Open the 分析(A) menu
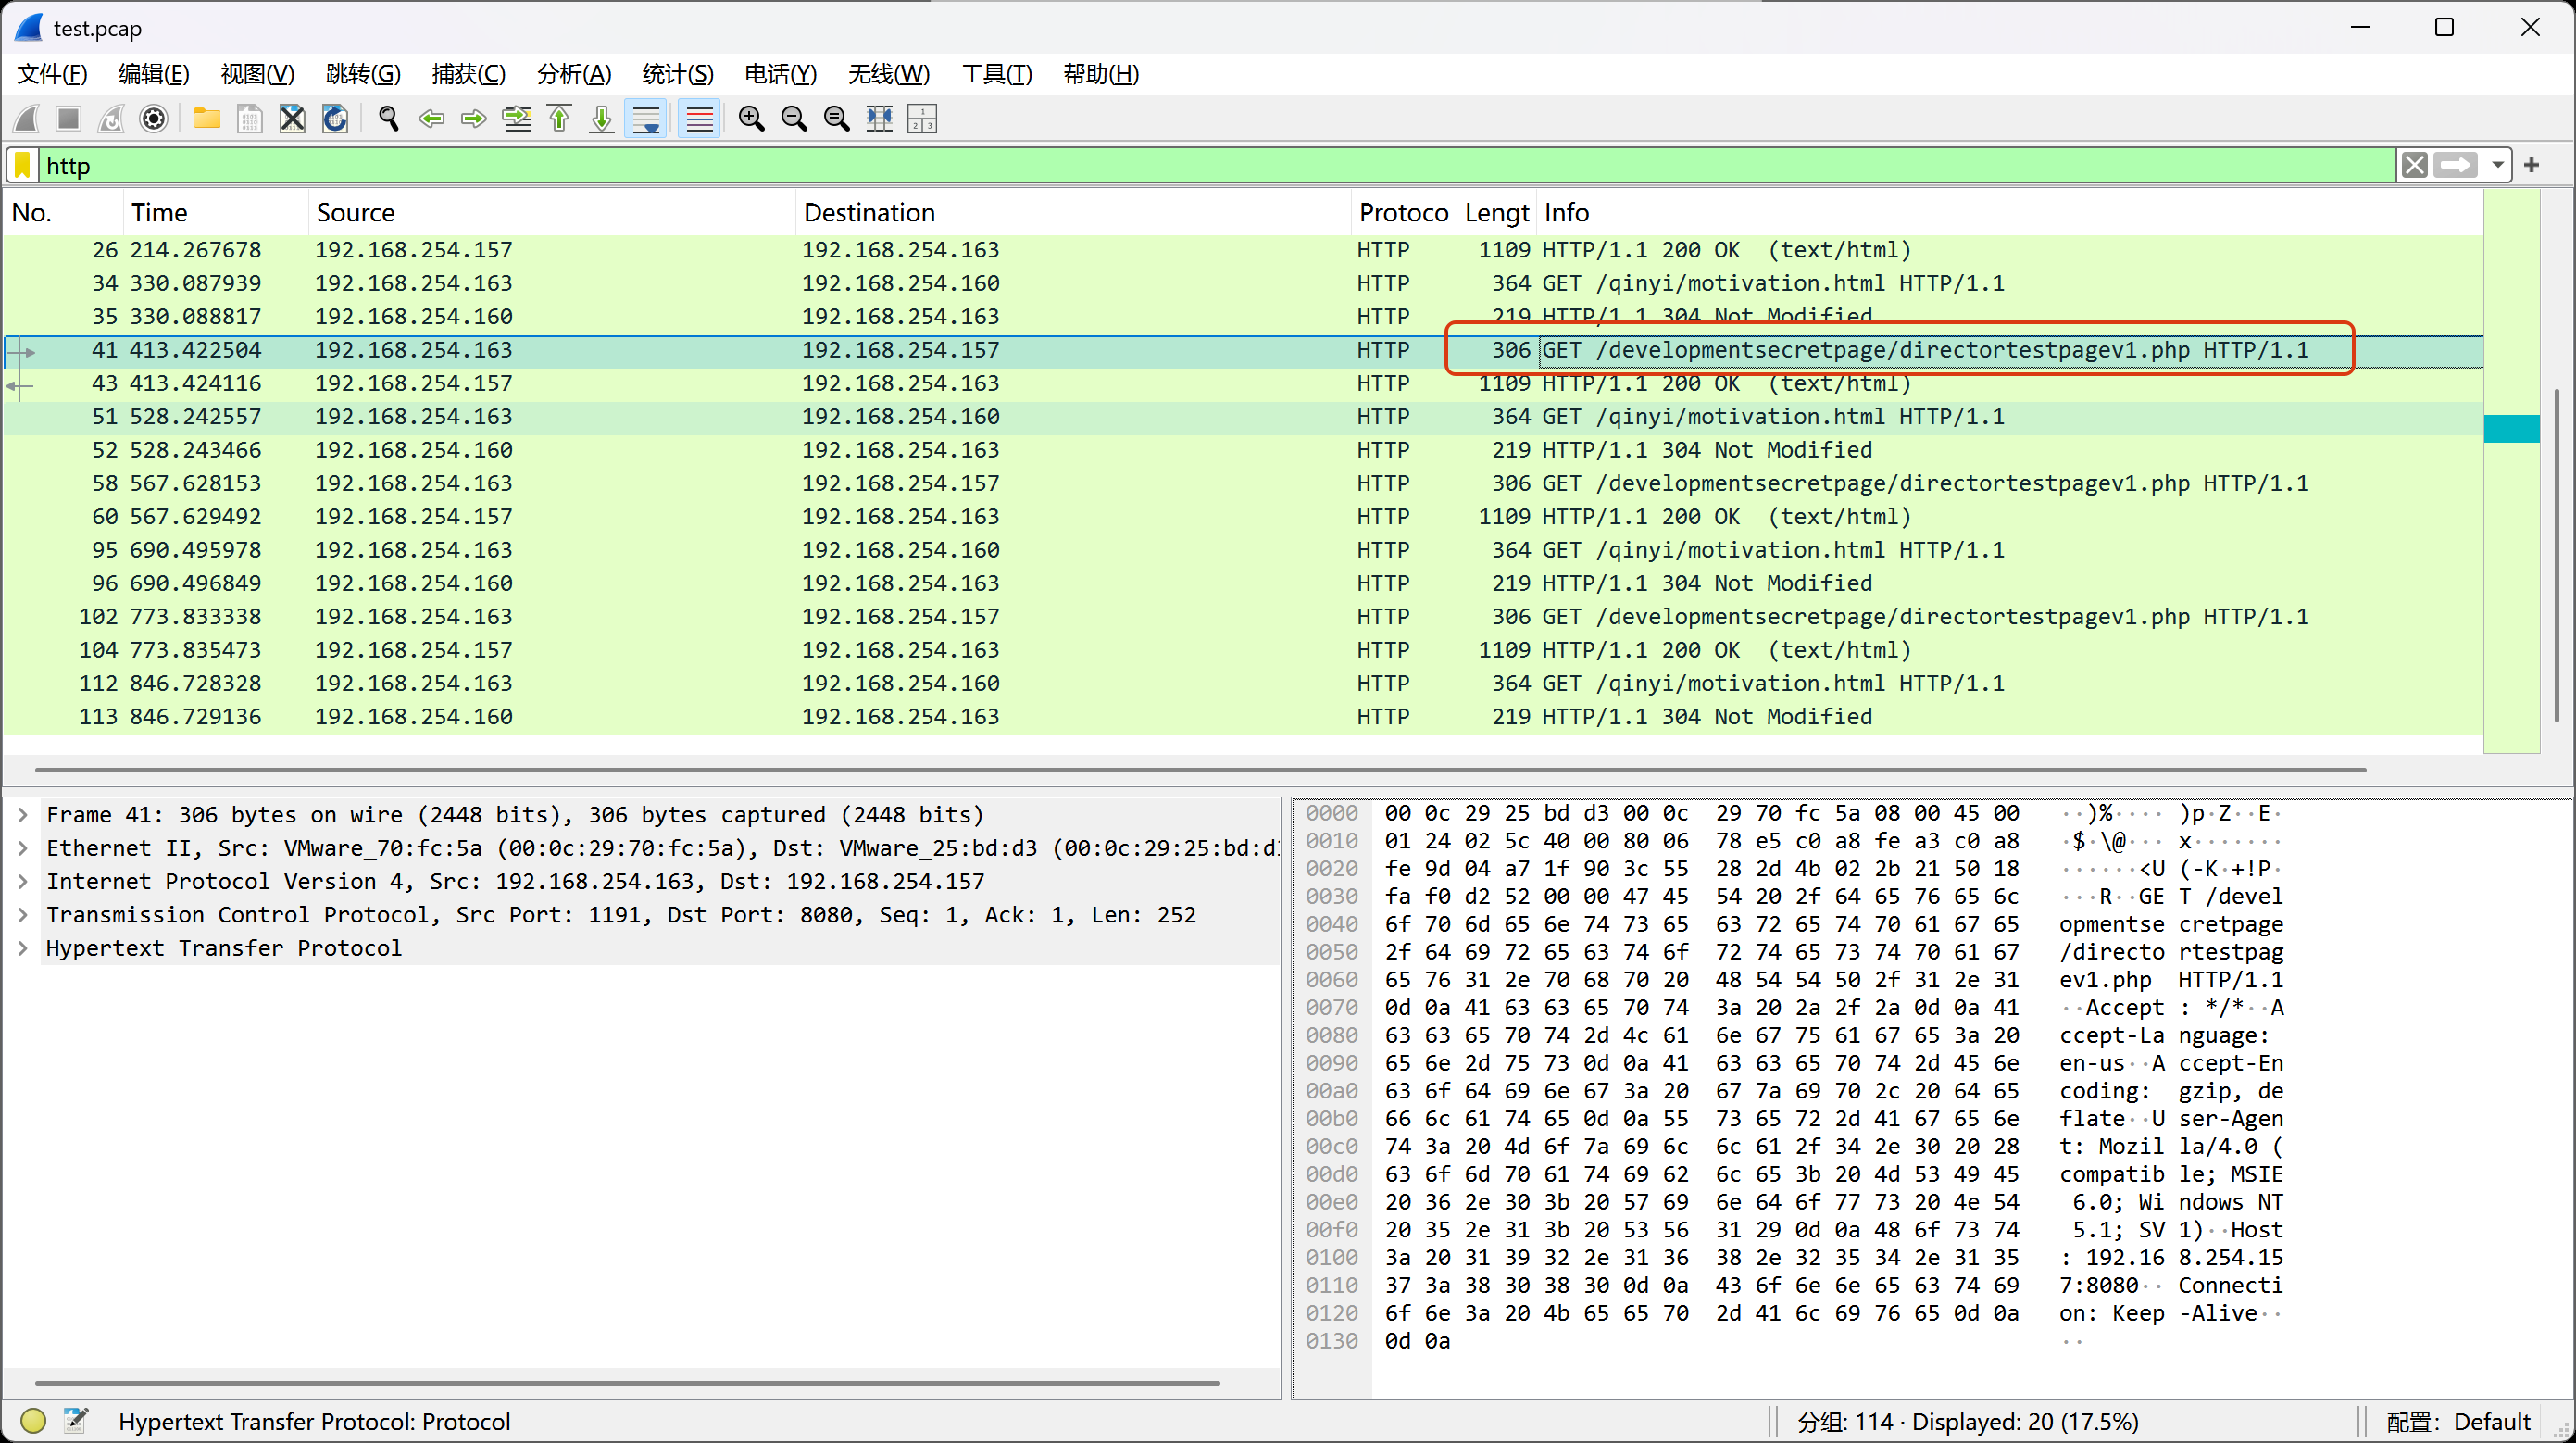Screen dimensions: 2576x1443 (573, 74)
